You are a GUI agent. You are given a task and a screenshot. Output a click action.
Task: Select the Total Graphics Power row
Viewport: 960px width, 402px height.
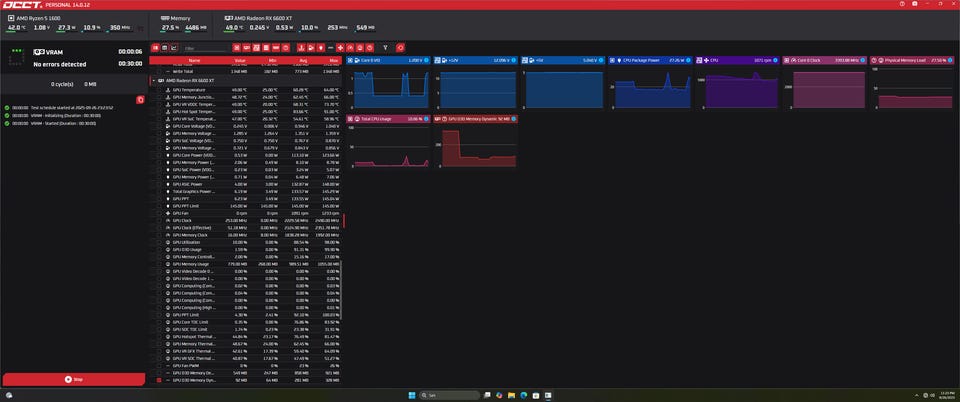(245, 192)
